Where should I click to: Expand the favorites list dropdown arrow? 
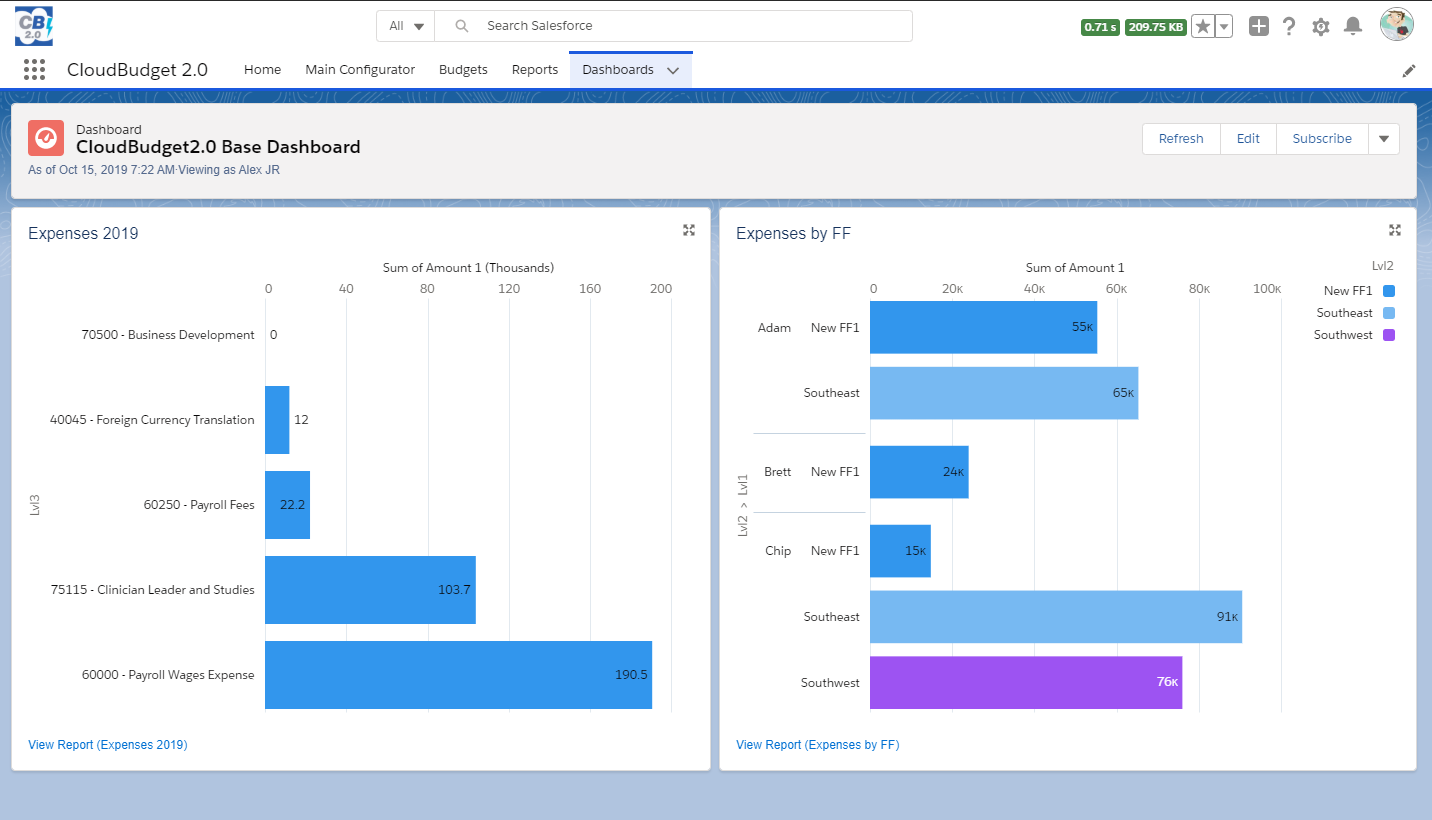(x=1224, y=27)
